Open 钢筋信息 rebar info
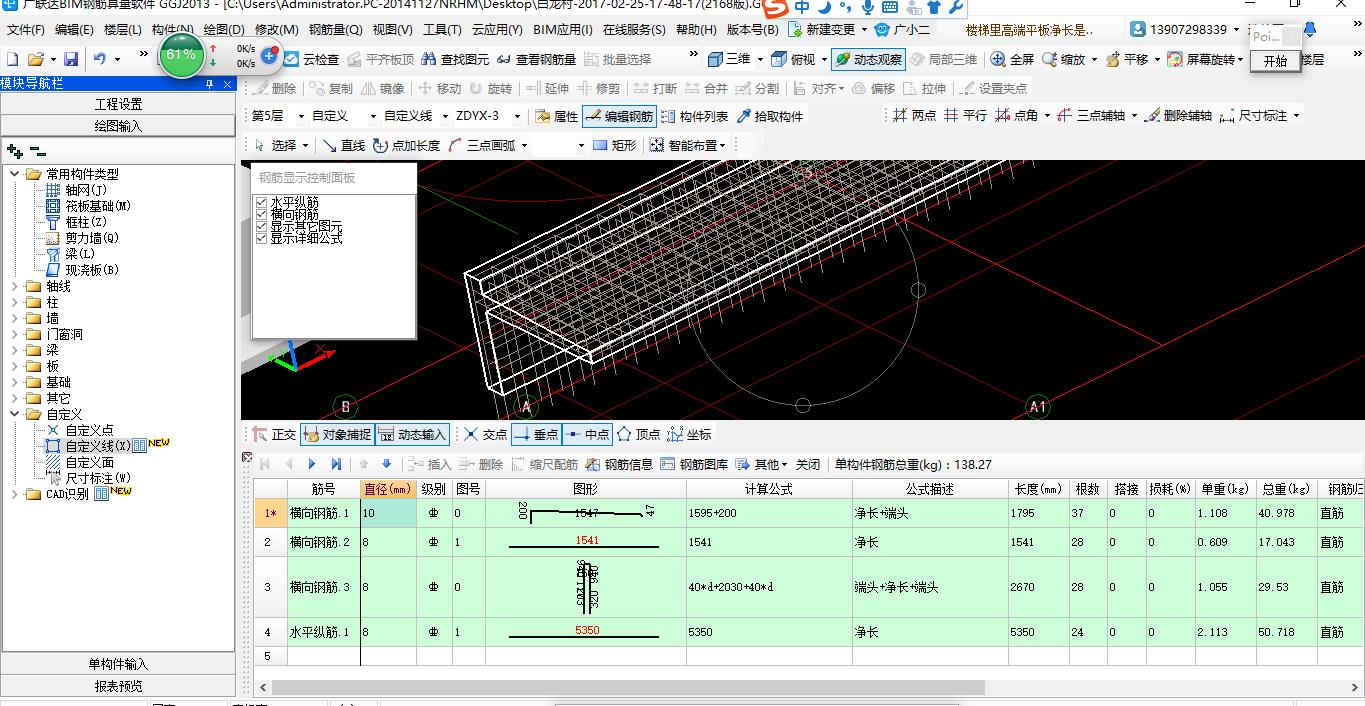 coord(619,465)
